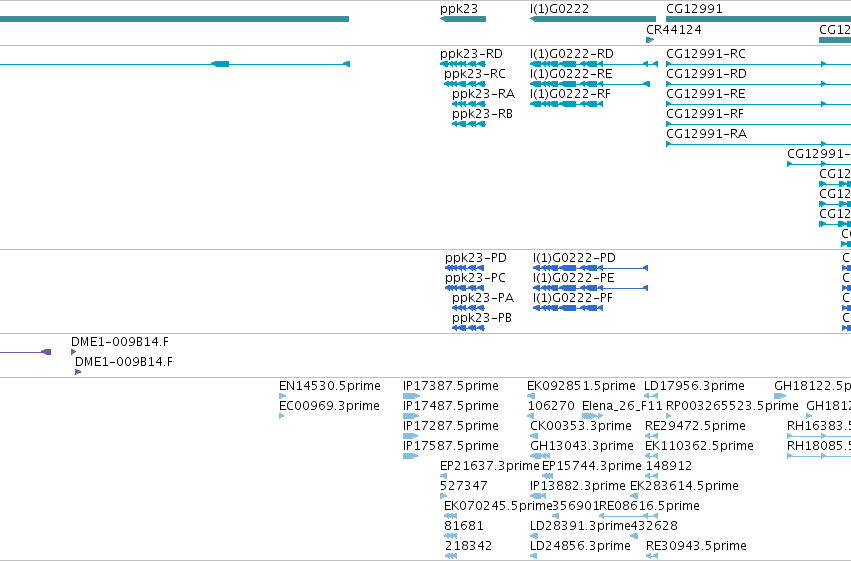The image size is (851, 561).
Task: Click protein ppk23-PD
Action: pyautogui.click(x=475, y=258)
